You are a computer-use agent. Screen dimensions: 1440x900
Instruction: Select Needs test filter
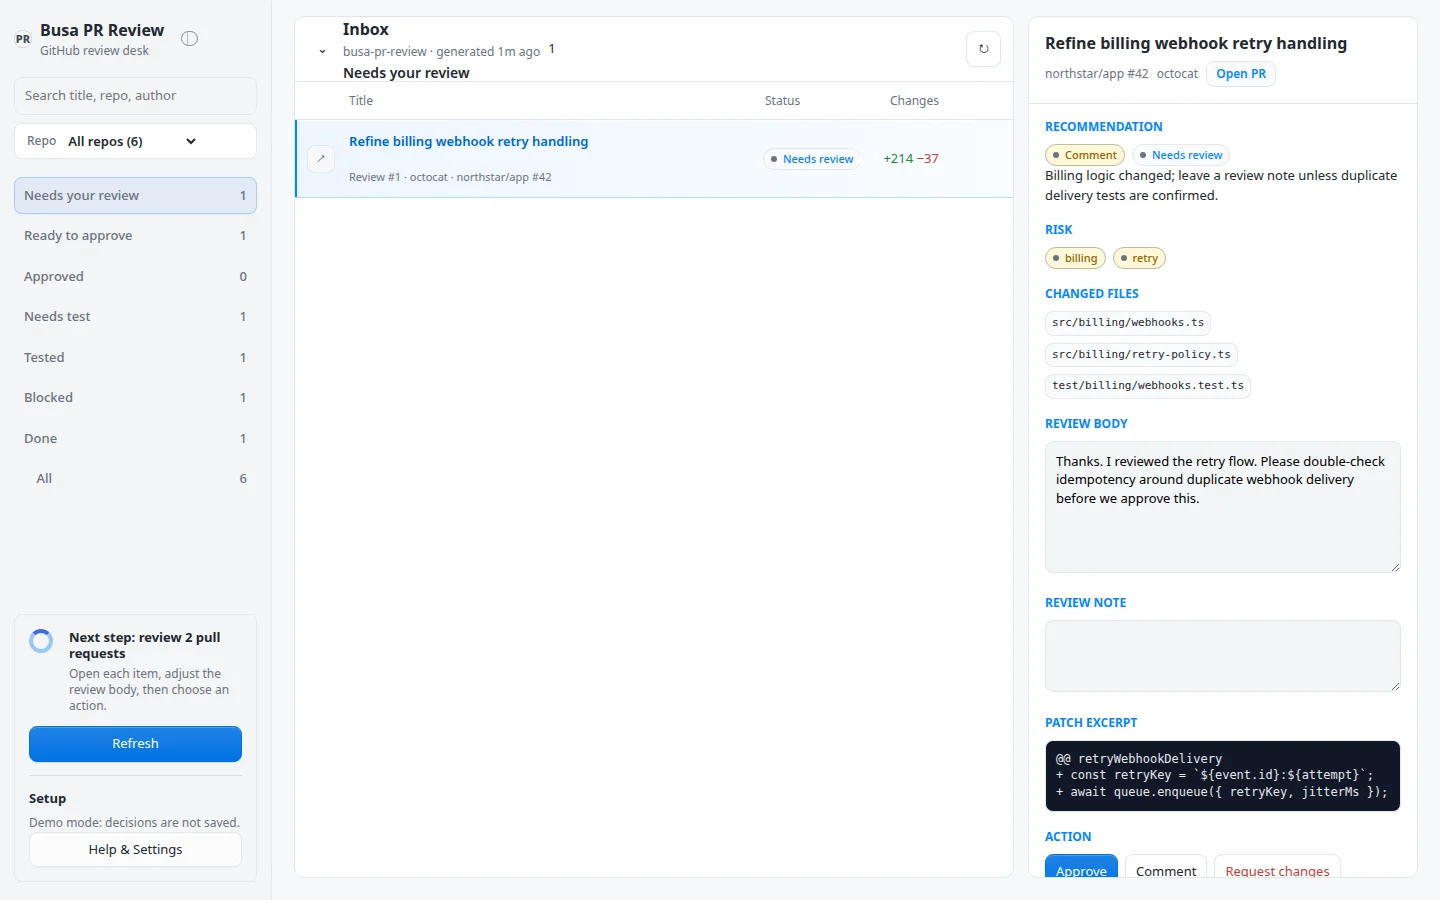[135, 317]
